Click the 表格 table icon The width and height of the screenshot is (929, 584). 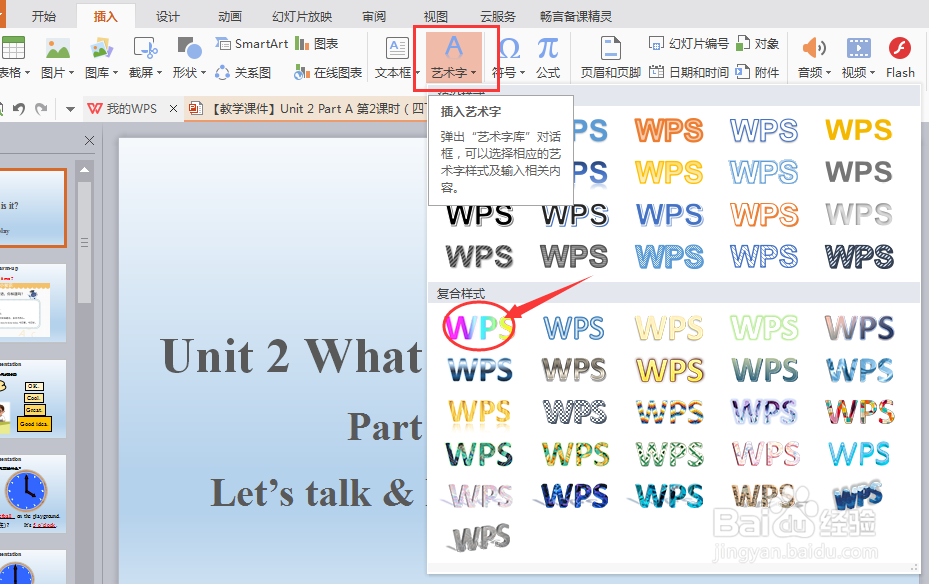coord(12,47)
